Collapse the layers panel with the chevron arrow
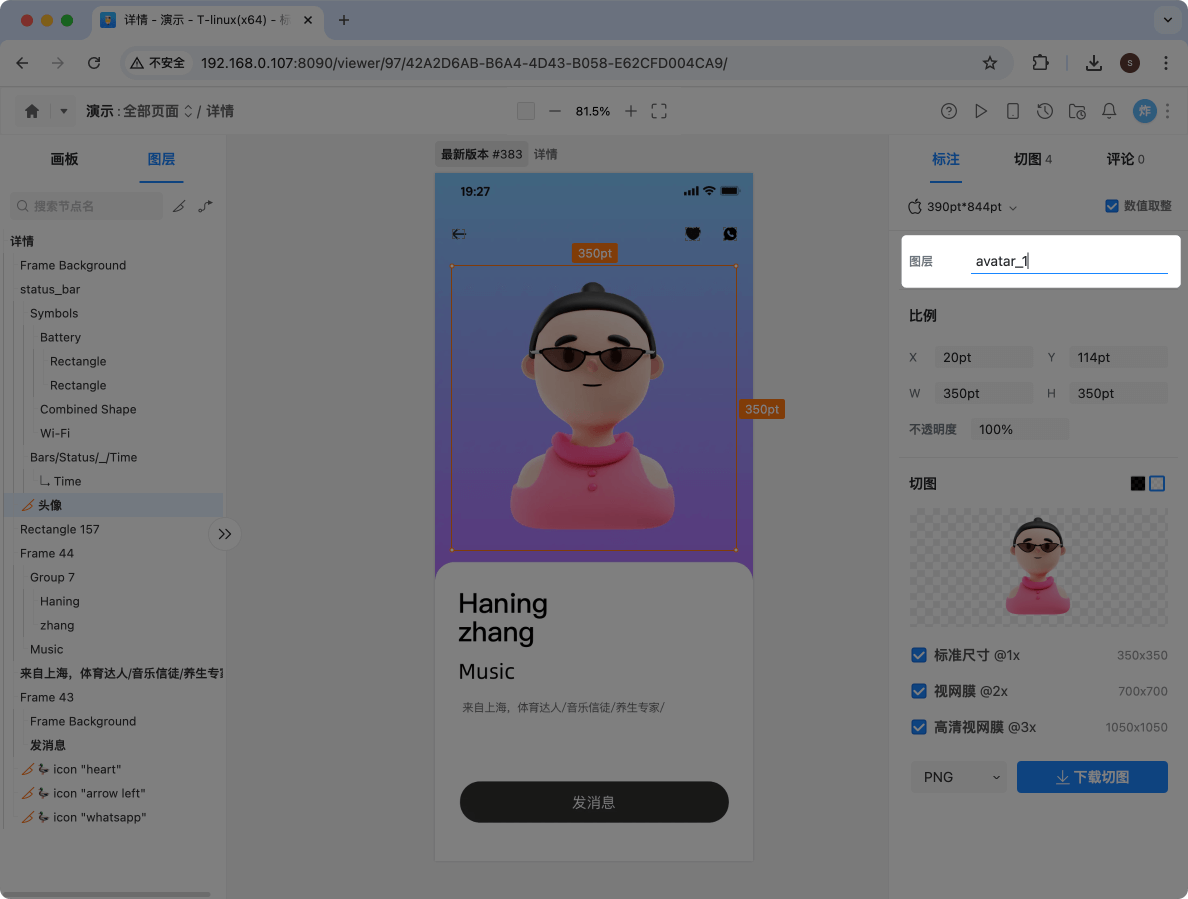 coord(224,534)
